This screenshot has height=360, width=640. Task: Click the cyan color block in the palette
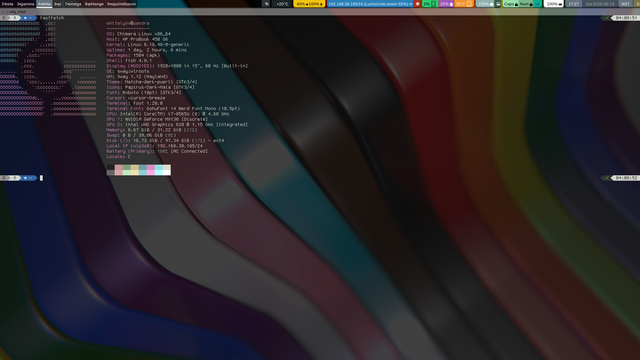click(158, 170)
